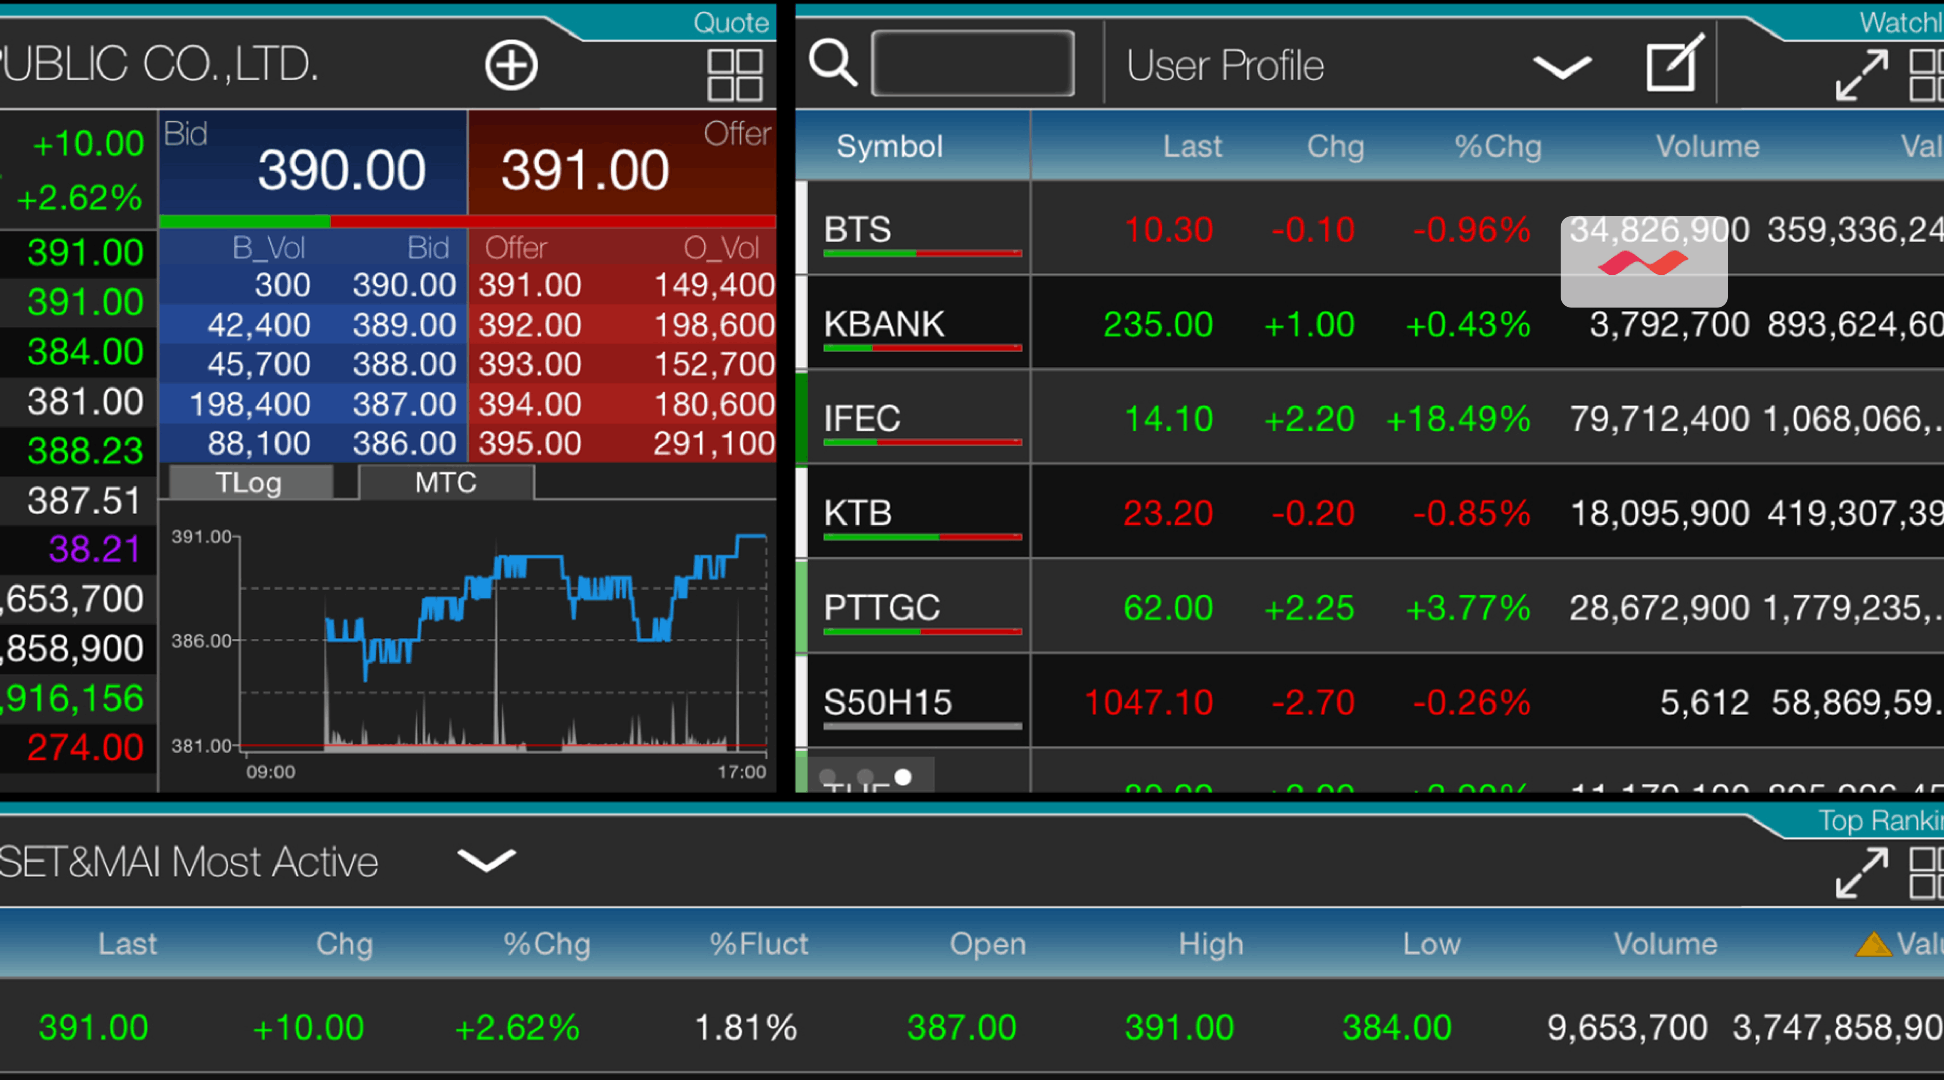This screenshot has width=1944, height=1080.
Task: Select the 388.00 bid price level
Action: (404, 364)
